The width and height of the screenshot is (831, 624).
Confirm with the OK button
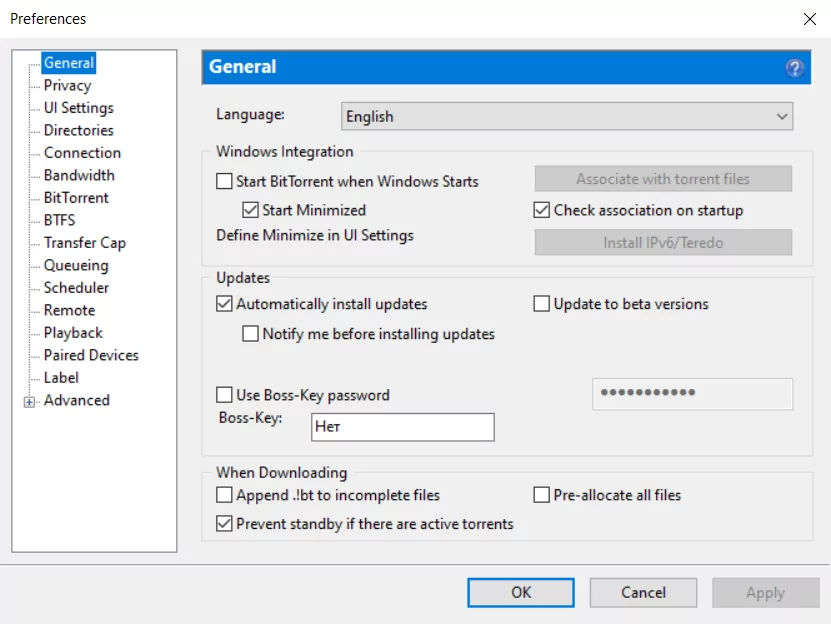click(x=520, y=592)
